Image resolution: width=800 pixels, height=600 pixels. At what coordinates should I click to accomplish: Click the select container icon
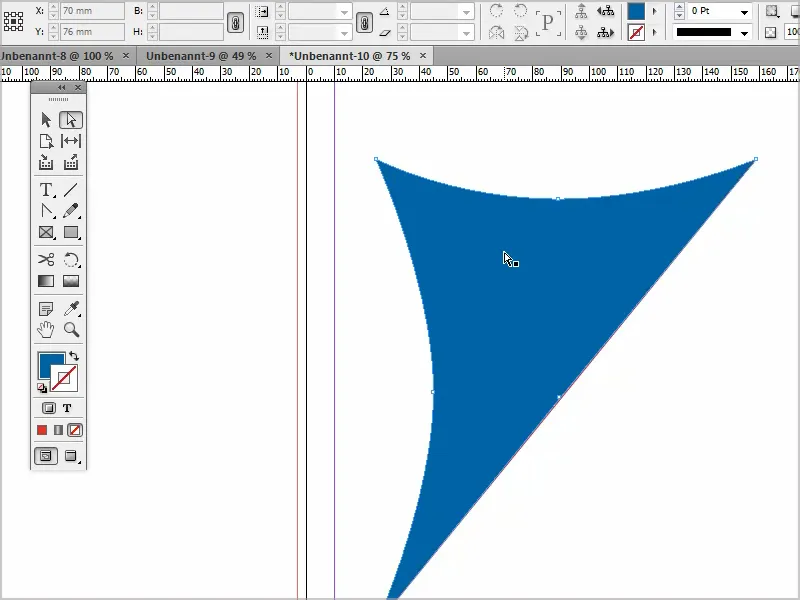[x=581, y=10]
